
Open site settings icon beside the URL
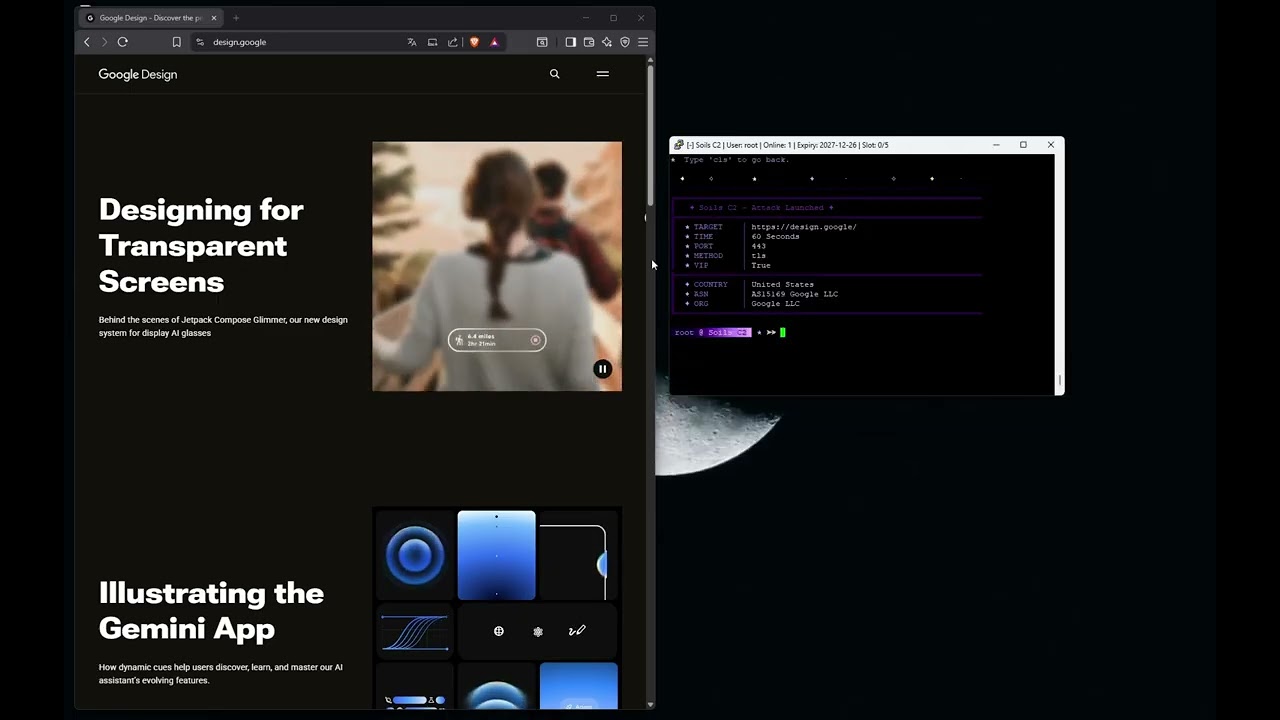coord(200,42)
